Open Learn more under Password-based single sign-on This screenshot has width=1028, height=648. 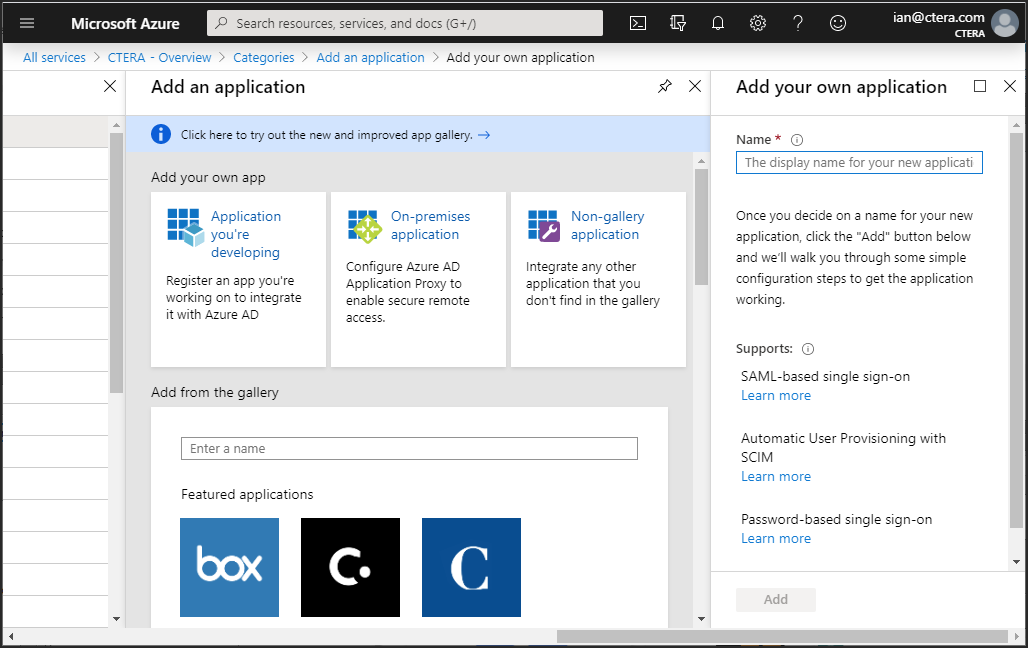[x=776, y=538]
